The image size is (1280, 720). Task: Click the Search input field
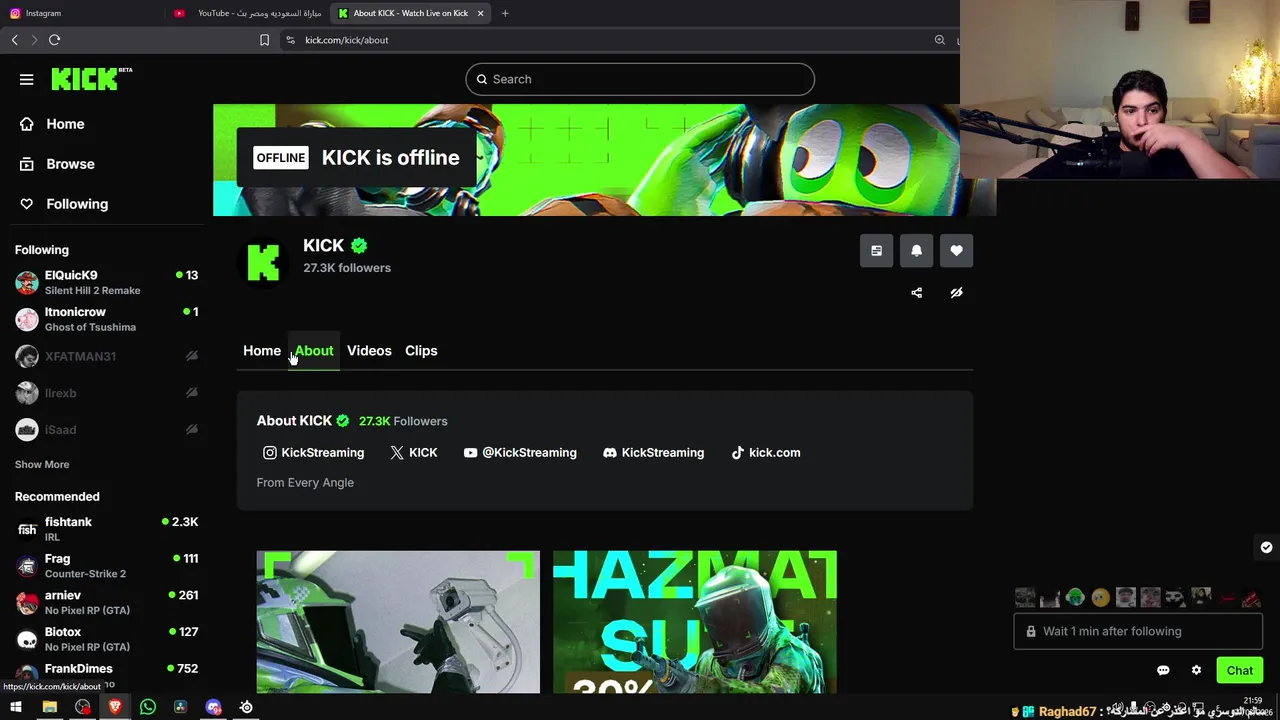click(640, 79)
